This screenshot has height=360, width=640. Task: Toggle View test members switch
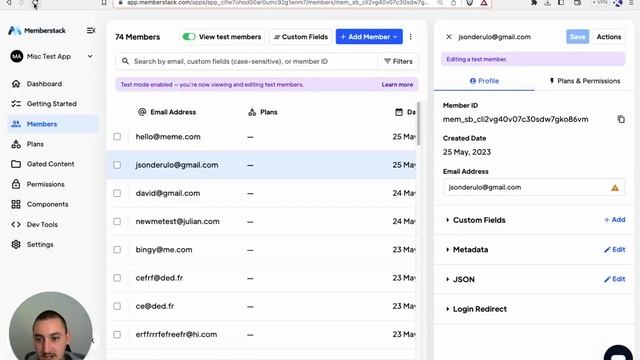coord(189,37)
